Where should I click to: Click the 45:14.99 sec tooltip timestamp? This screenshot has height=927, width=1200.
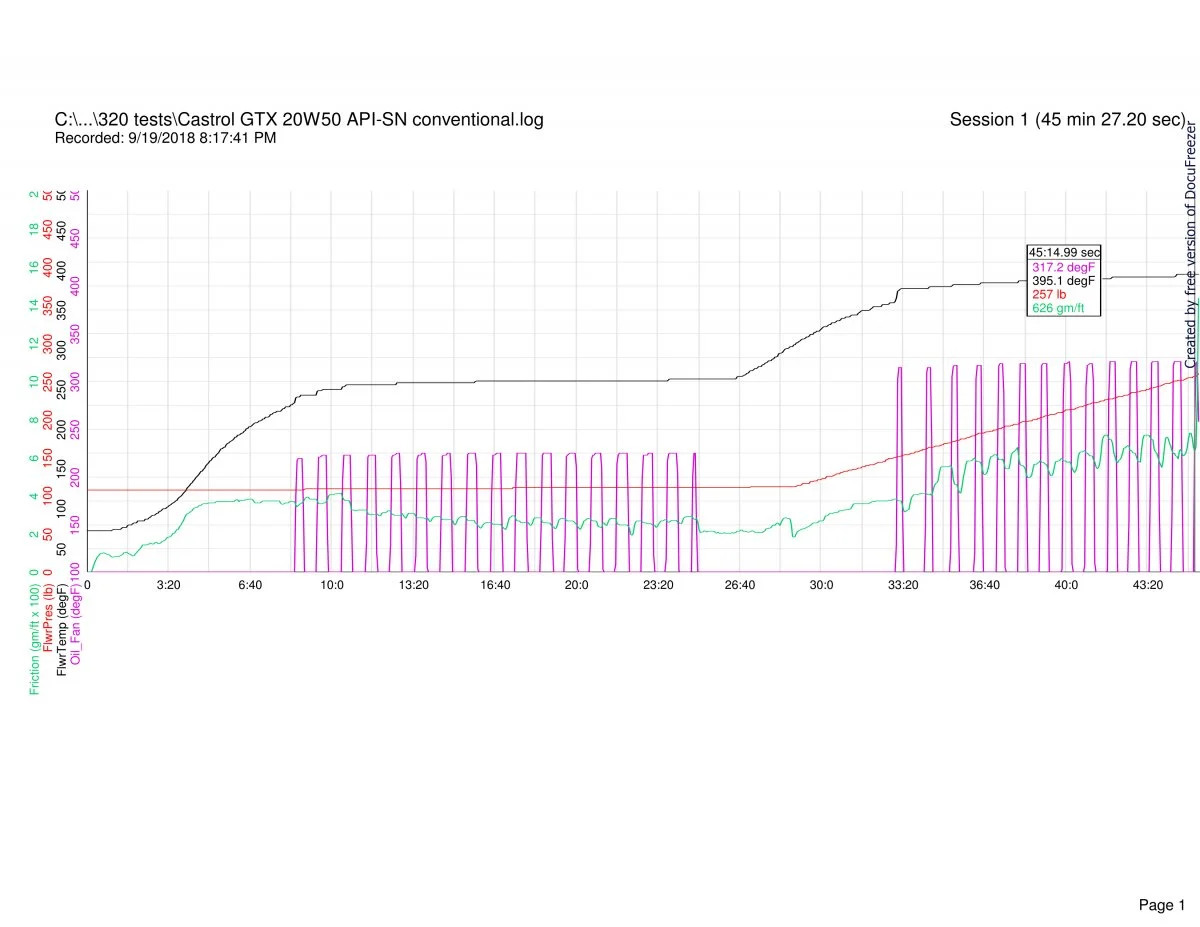tap(1065, 253)
